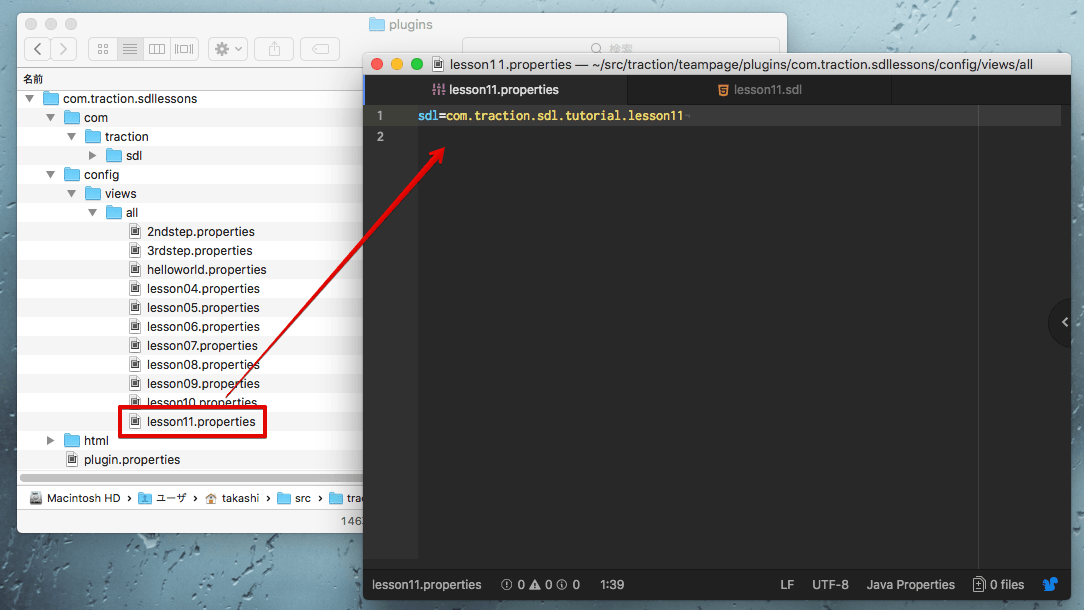The image size is (1084, 610).
Task: Open the Finder action gear menu
Action: (x=227, y=49)
